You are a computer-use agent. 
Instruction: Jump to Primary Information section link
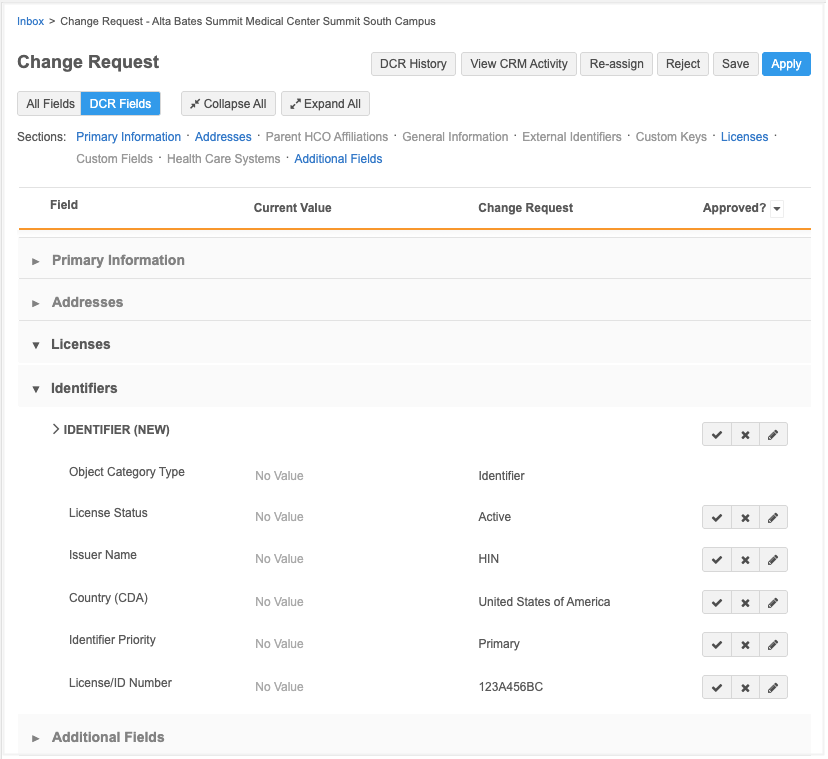coord(128,137)
